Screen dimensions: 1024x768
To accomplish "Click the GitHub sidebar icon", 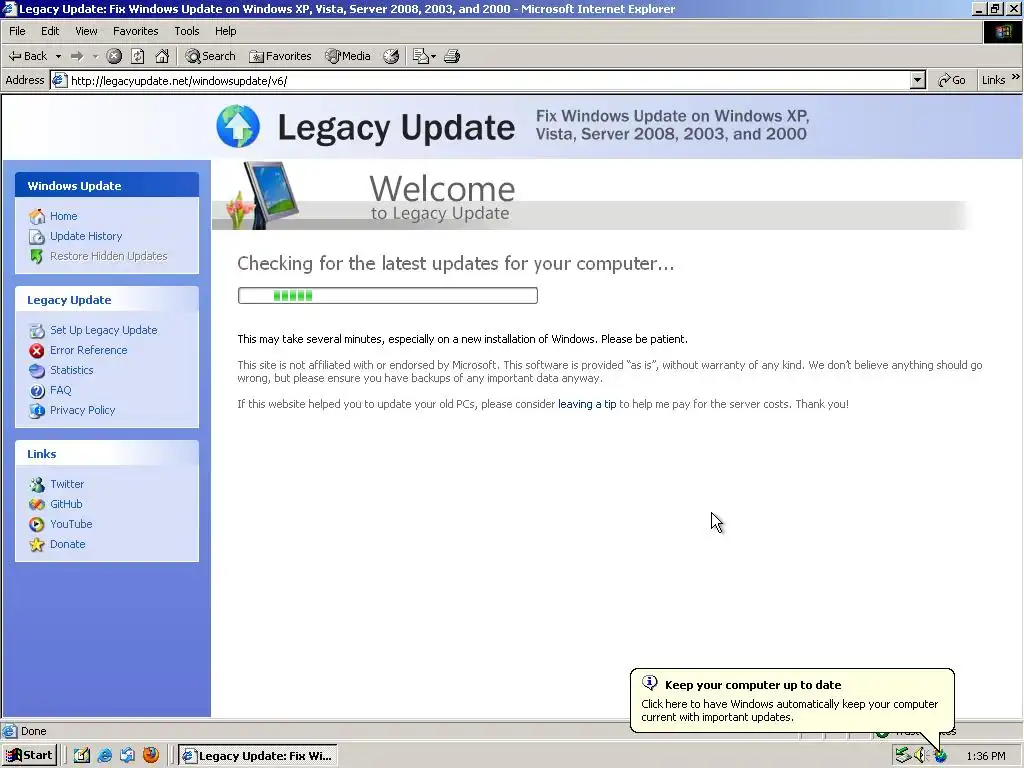I will [37, 505].
